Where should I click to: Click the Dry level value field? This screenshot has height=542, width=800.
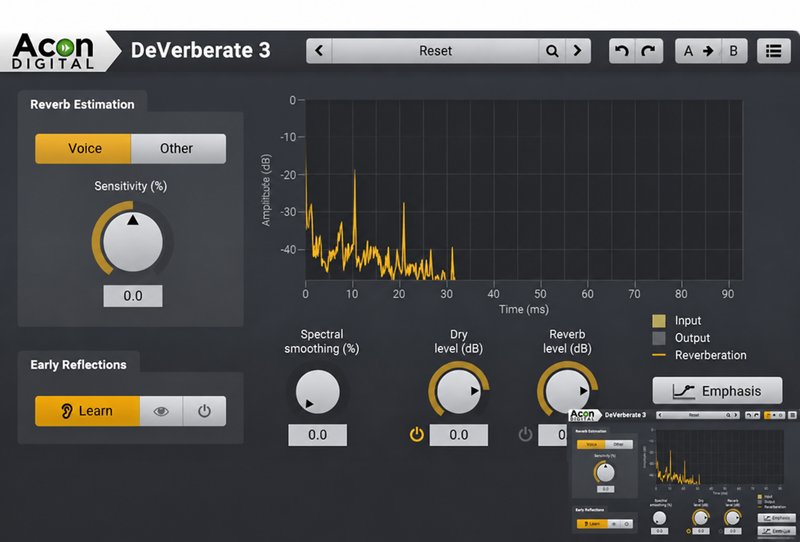(458, 435)
